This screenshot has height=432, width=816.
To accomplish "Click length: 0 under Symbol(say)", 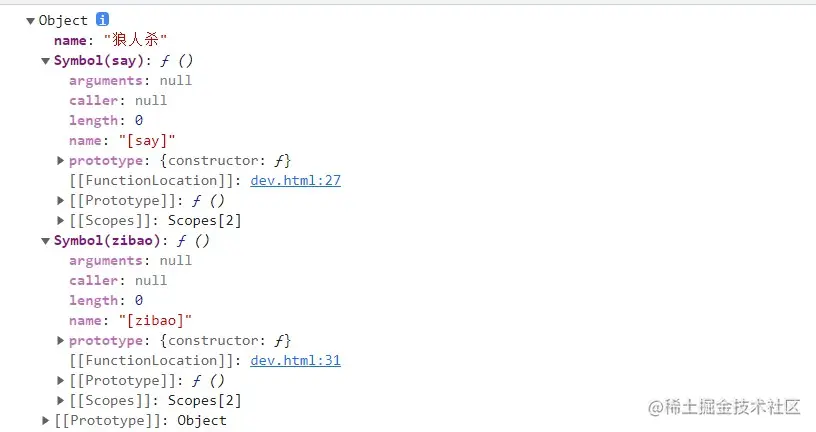I will [105, 121].
